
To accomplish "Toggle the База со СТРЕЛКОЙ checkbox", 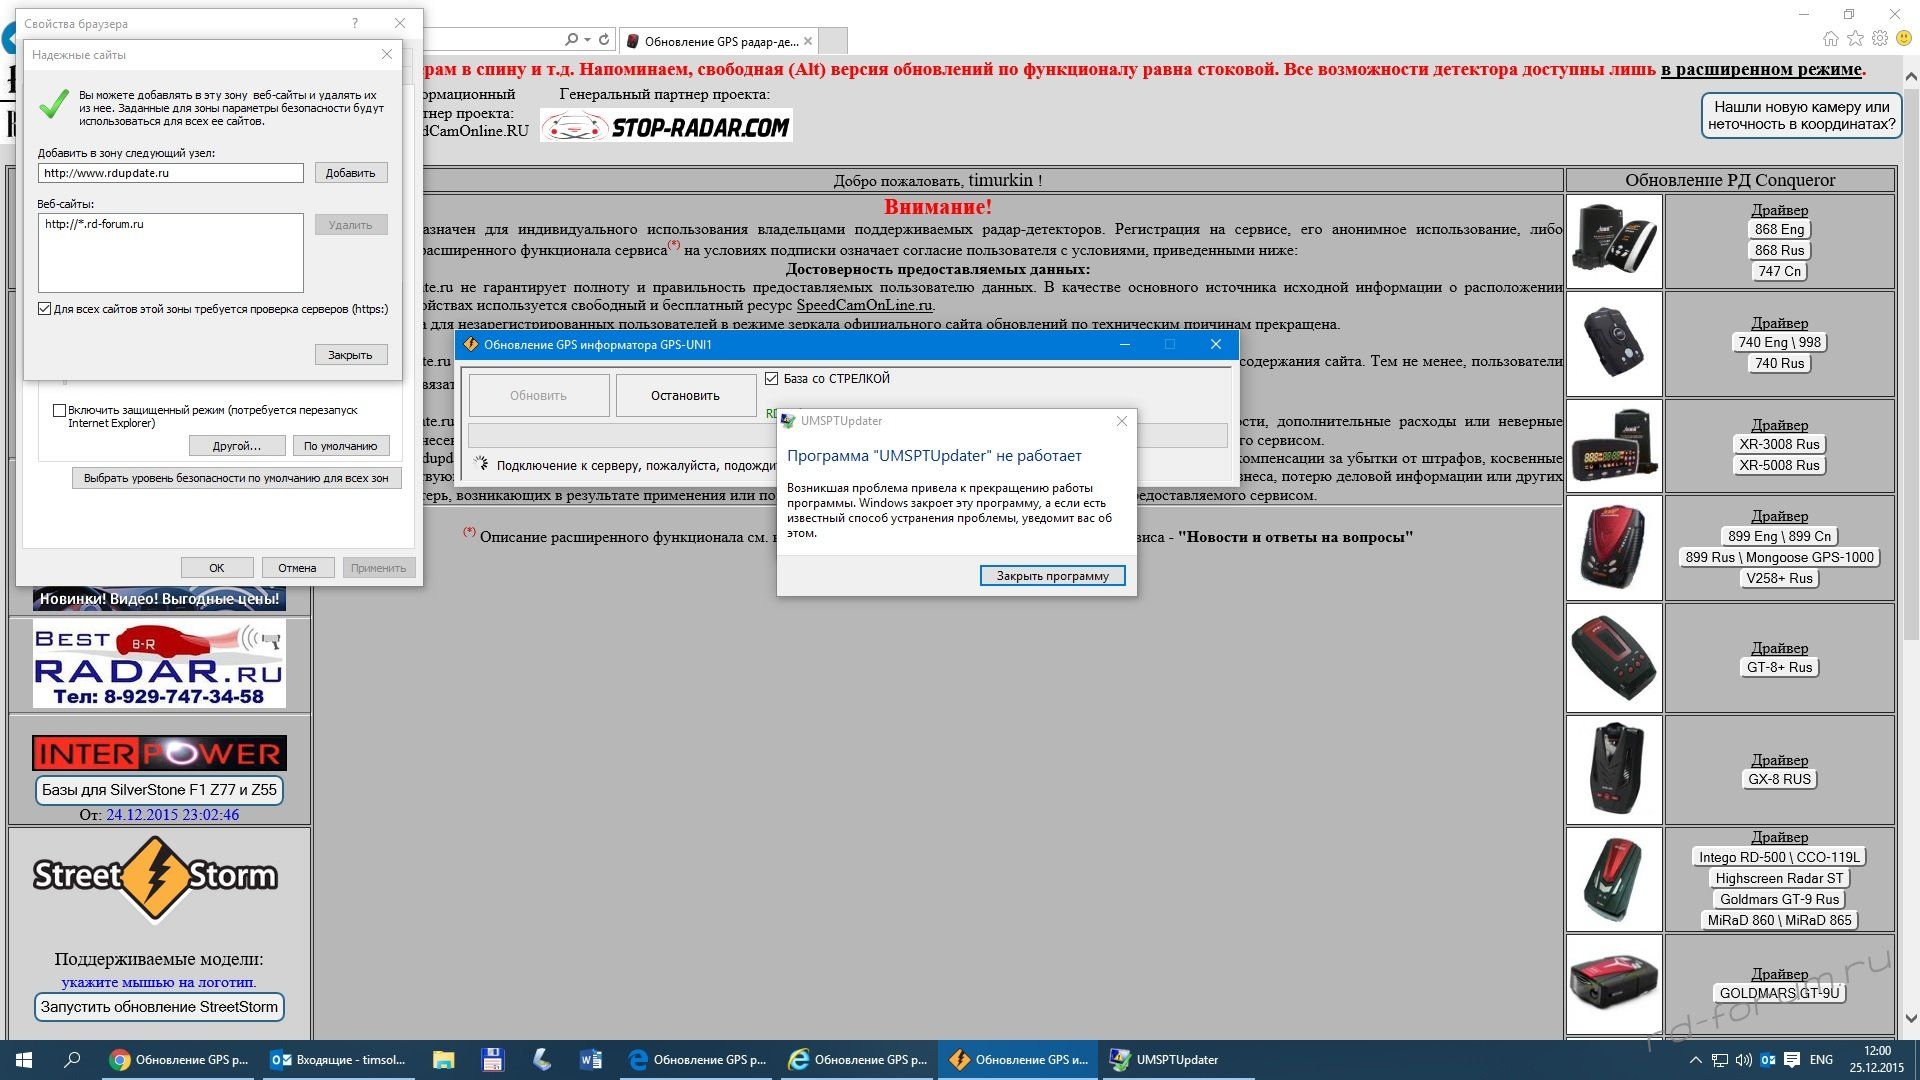I will coord(771,378).
